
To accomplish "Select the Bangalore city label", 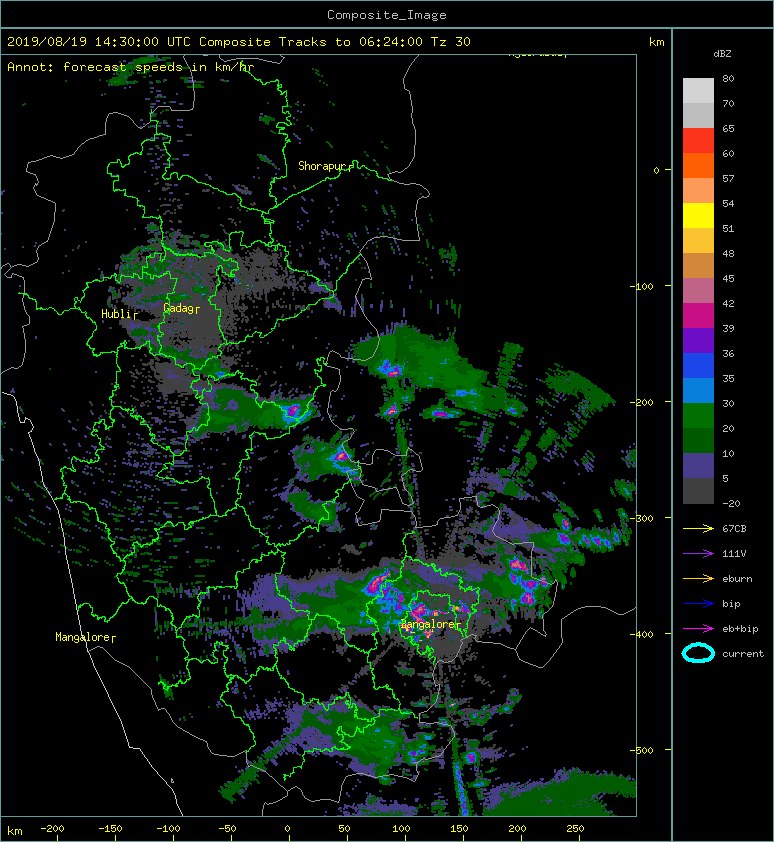I will click(431, 624).
